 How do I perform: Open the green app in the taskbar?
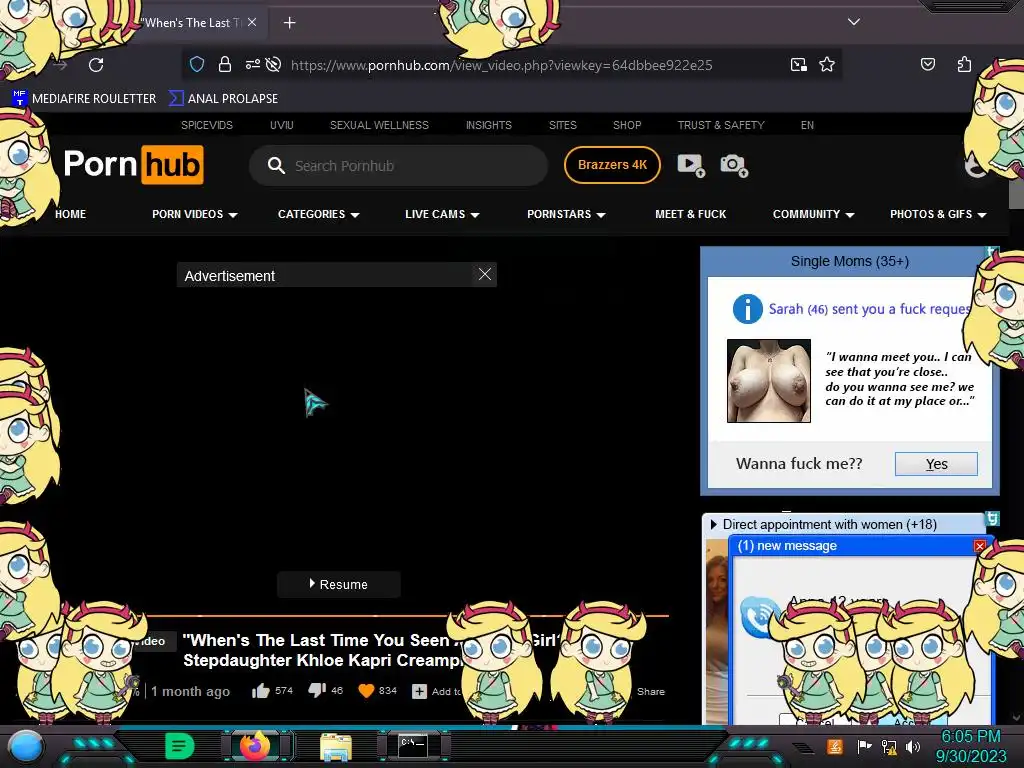pos(179,746)
